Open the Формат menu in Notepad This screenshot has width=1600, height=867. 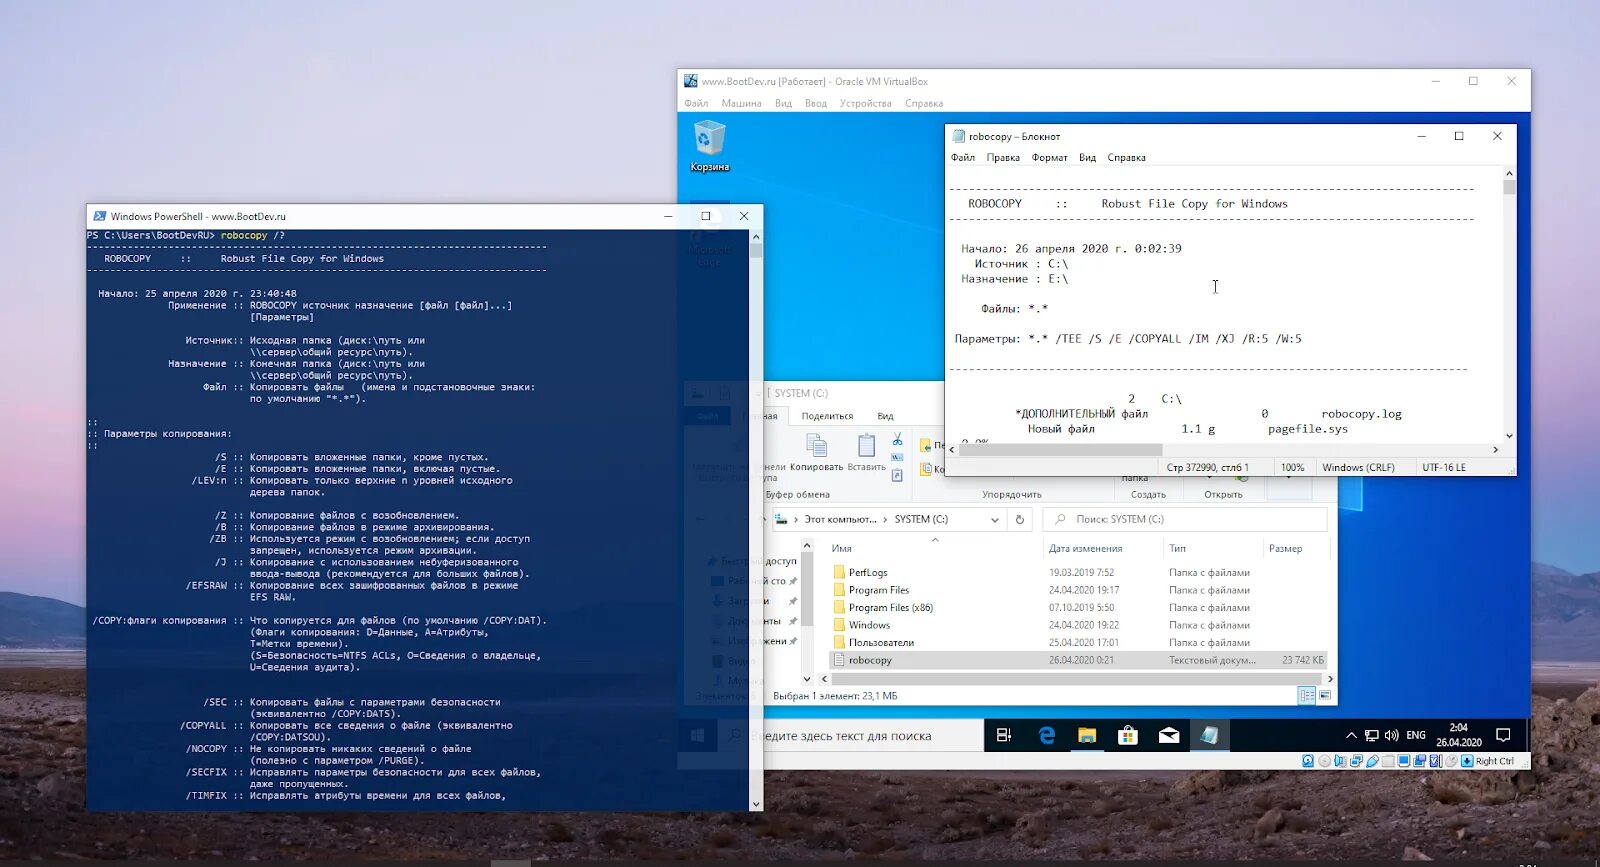(x=1049, y=158)
